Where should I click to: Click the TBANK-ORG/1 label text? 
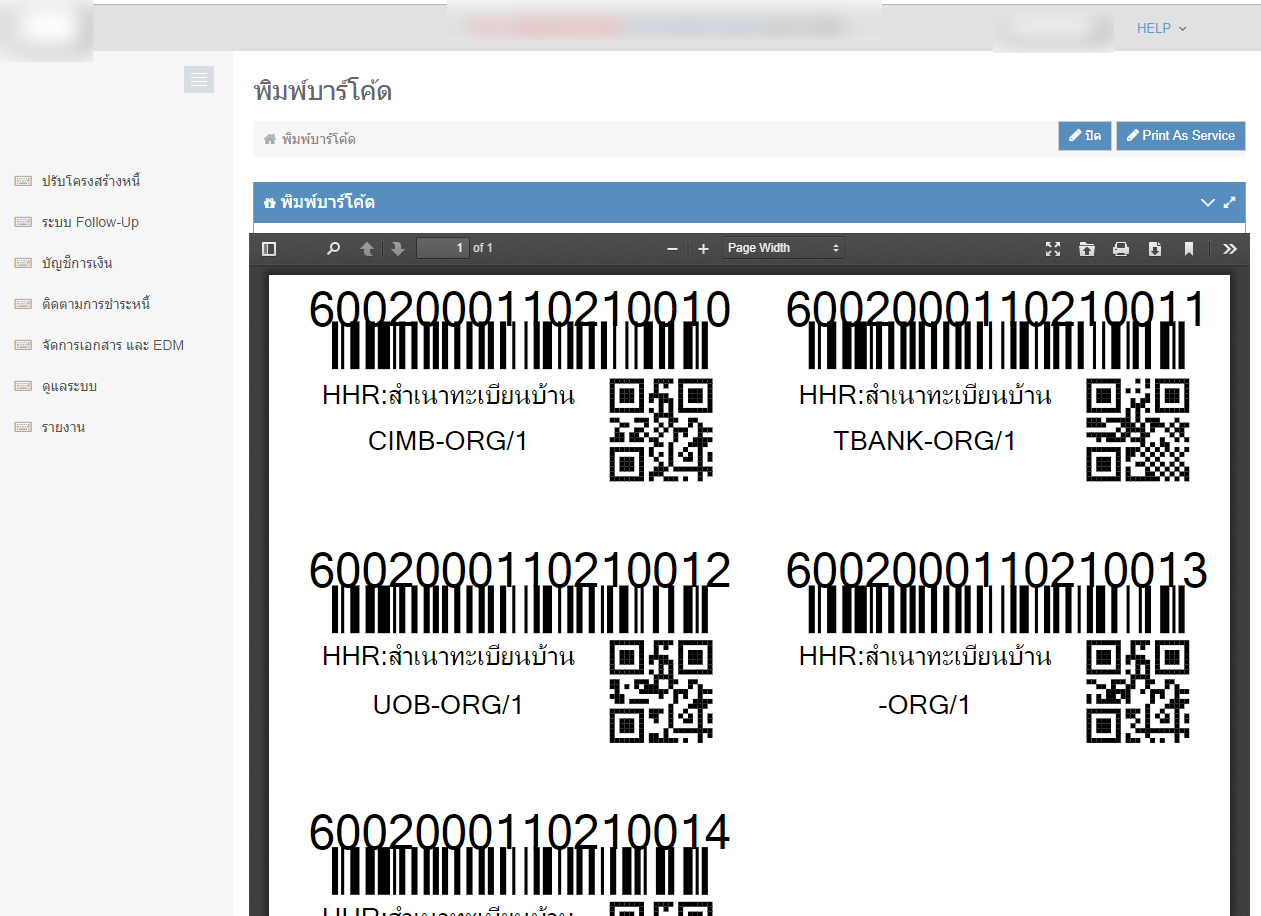tap(925, 441)
